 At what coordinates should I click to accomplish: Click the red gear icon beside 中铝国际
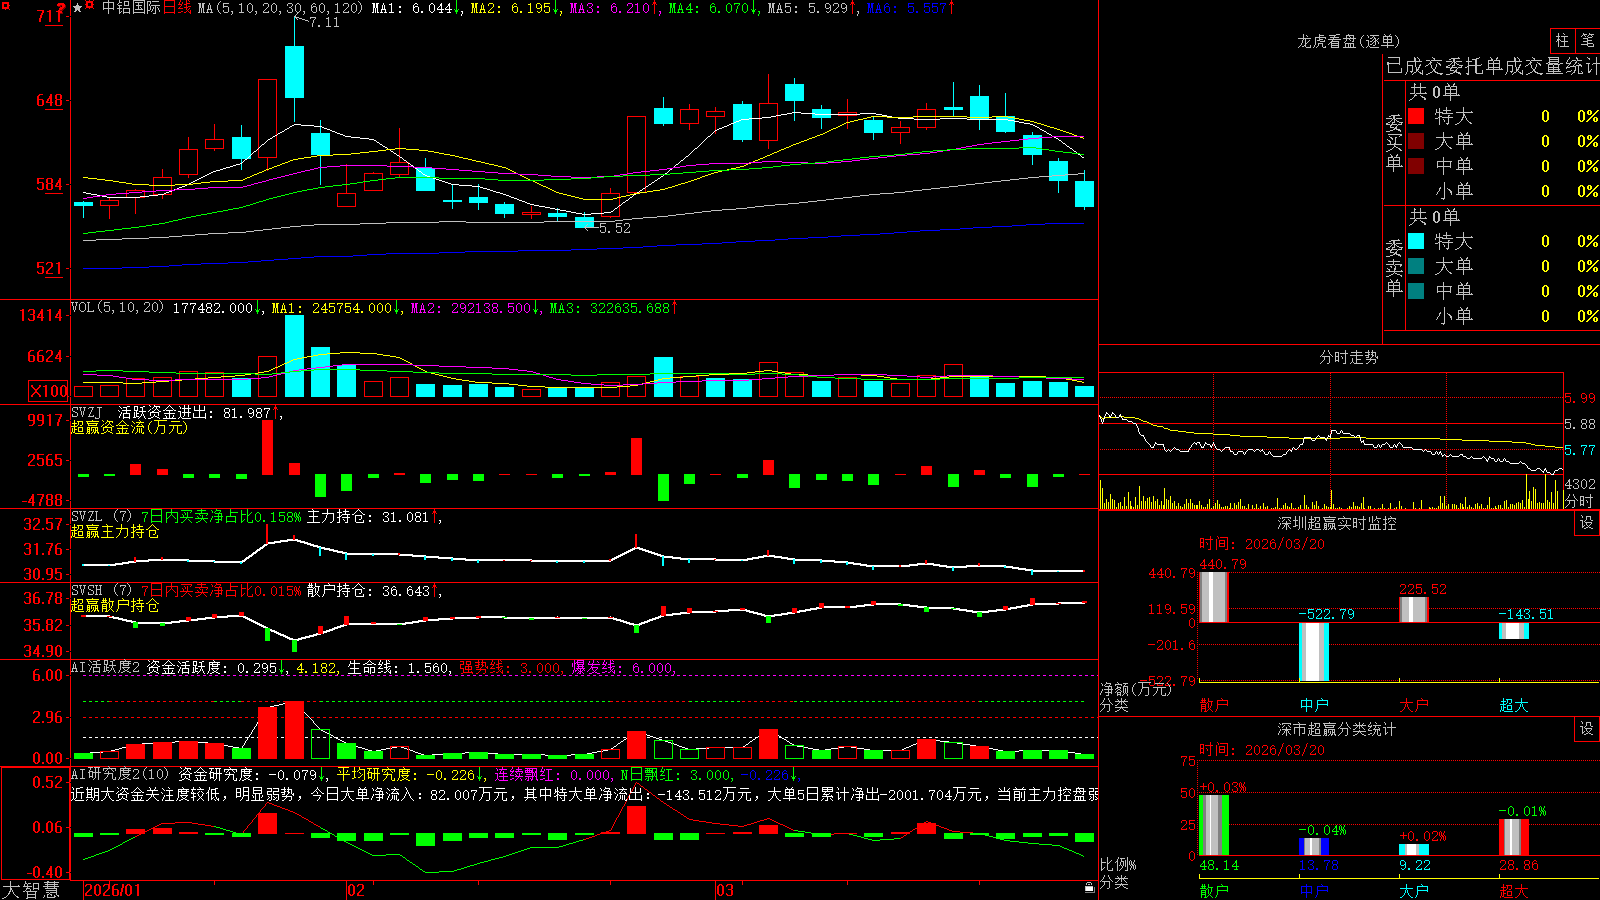coord(89,5)
